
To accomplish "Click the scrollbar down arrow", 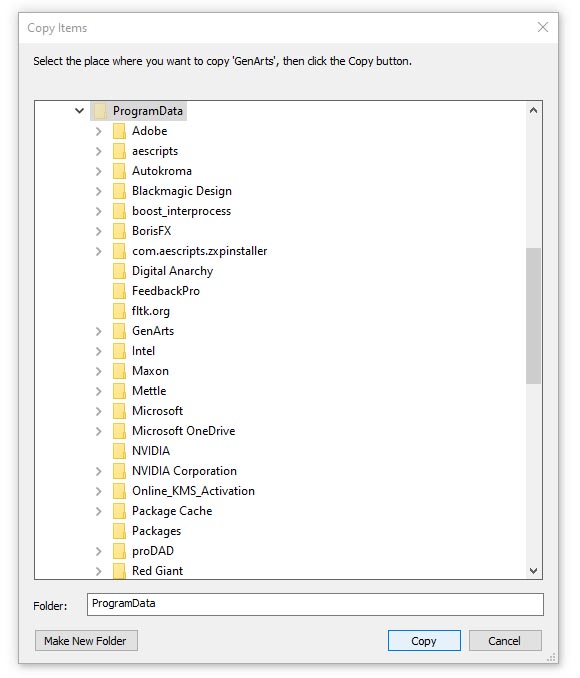I will 533,571.
